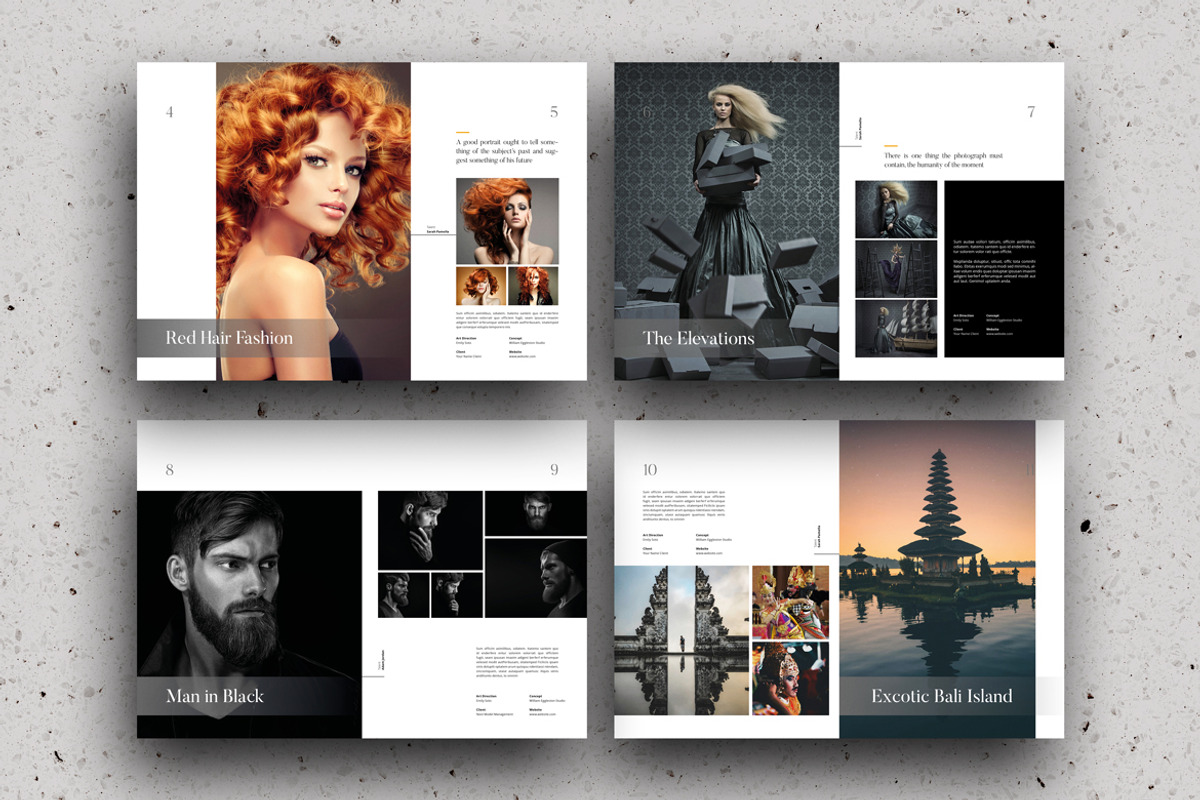
Task: Click page number 4
Action: pos(170,112)
